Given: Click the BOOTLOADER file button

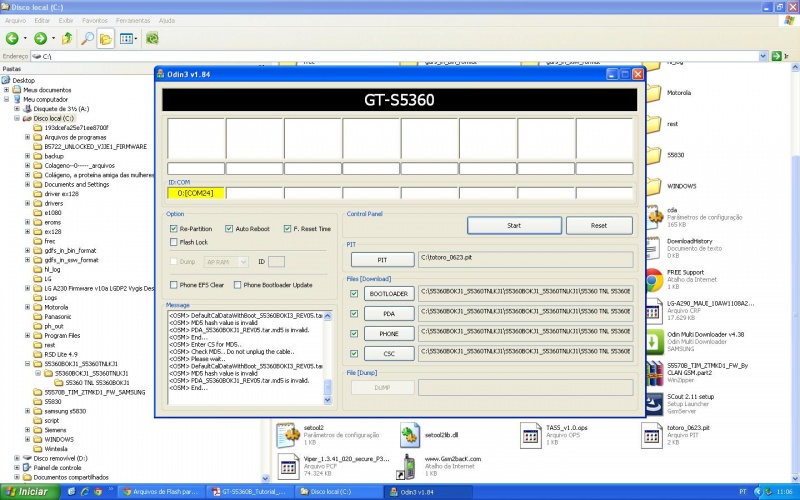Looking at the screenshot, I should [389, 293].
